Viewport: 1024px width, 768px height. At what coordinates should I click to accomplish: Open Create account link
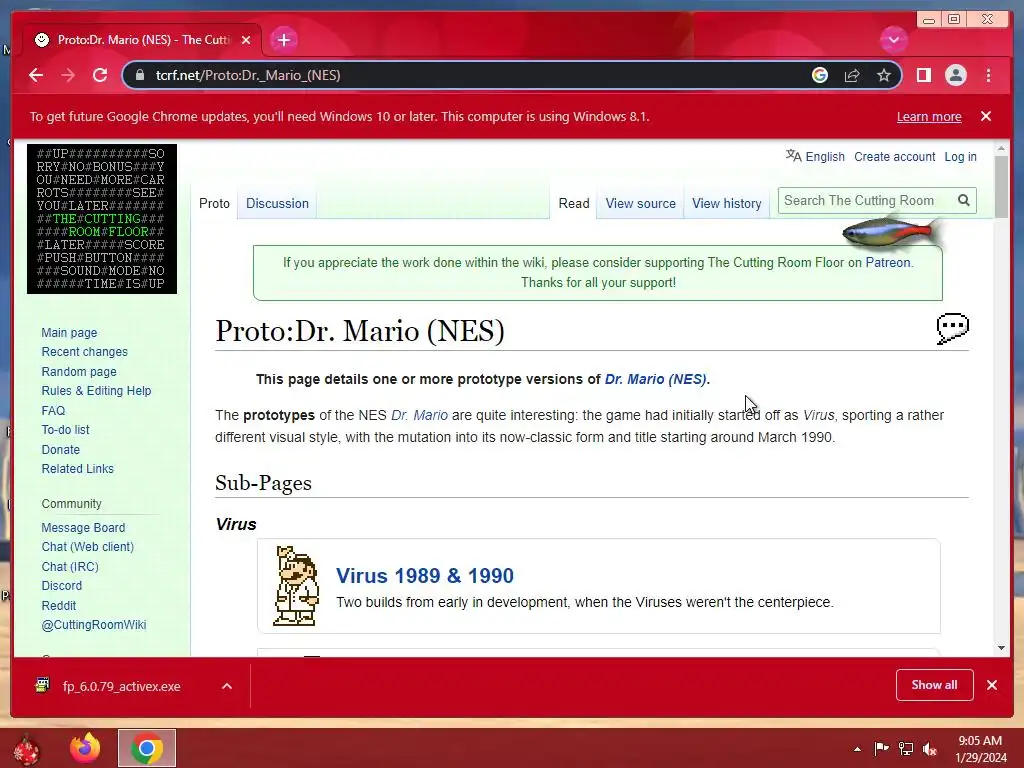894,156
